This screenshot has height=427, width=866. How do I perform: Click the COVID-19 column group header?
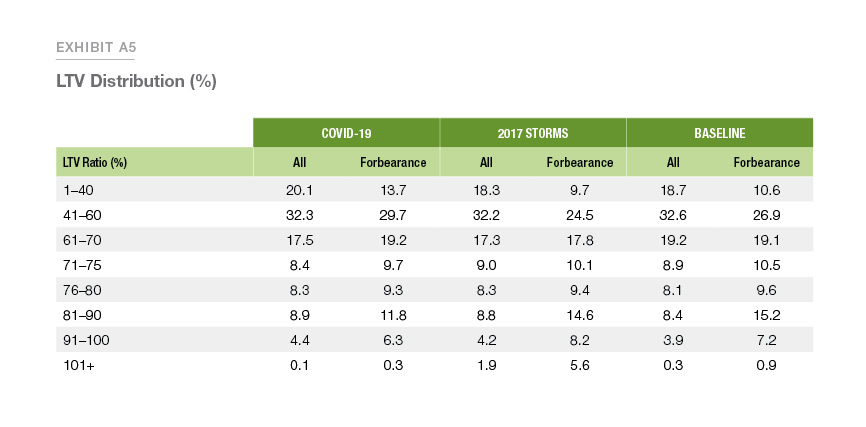346,133
